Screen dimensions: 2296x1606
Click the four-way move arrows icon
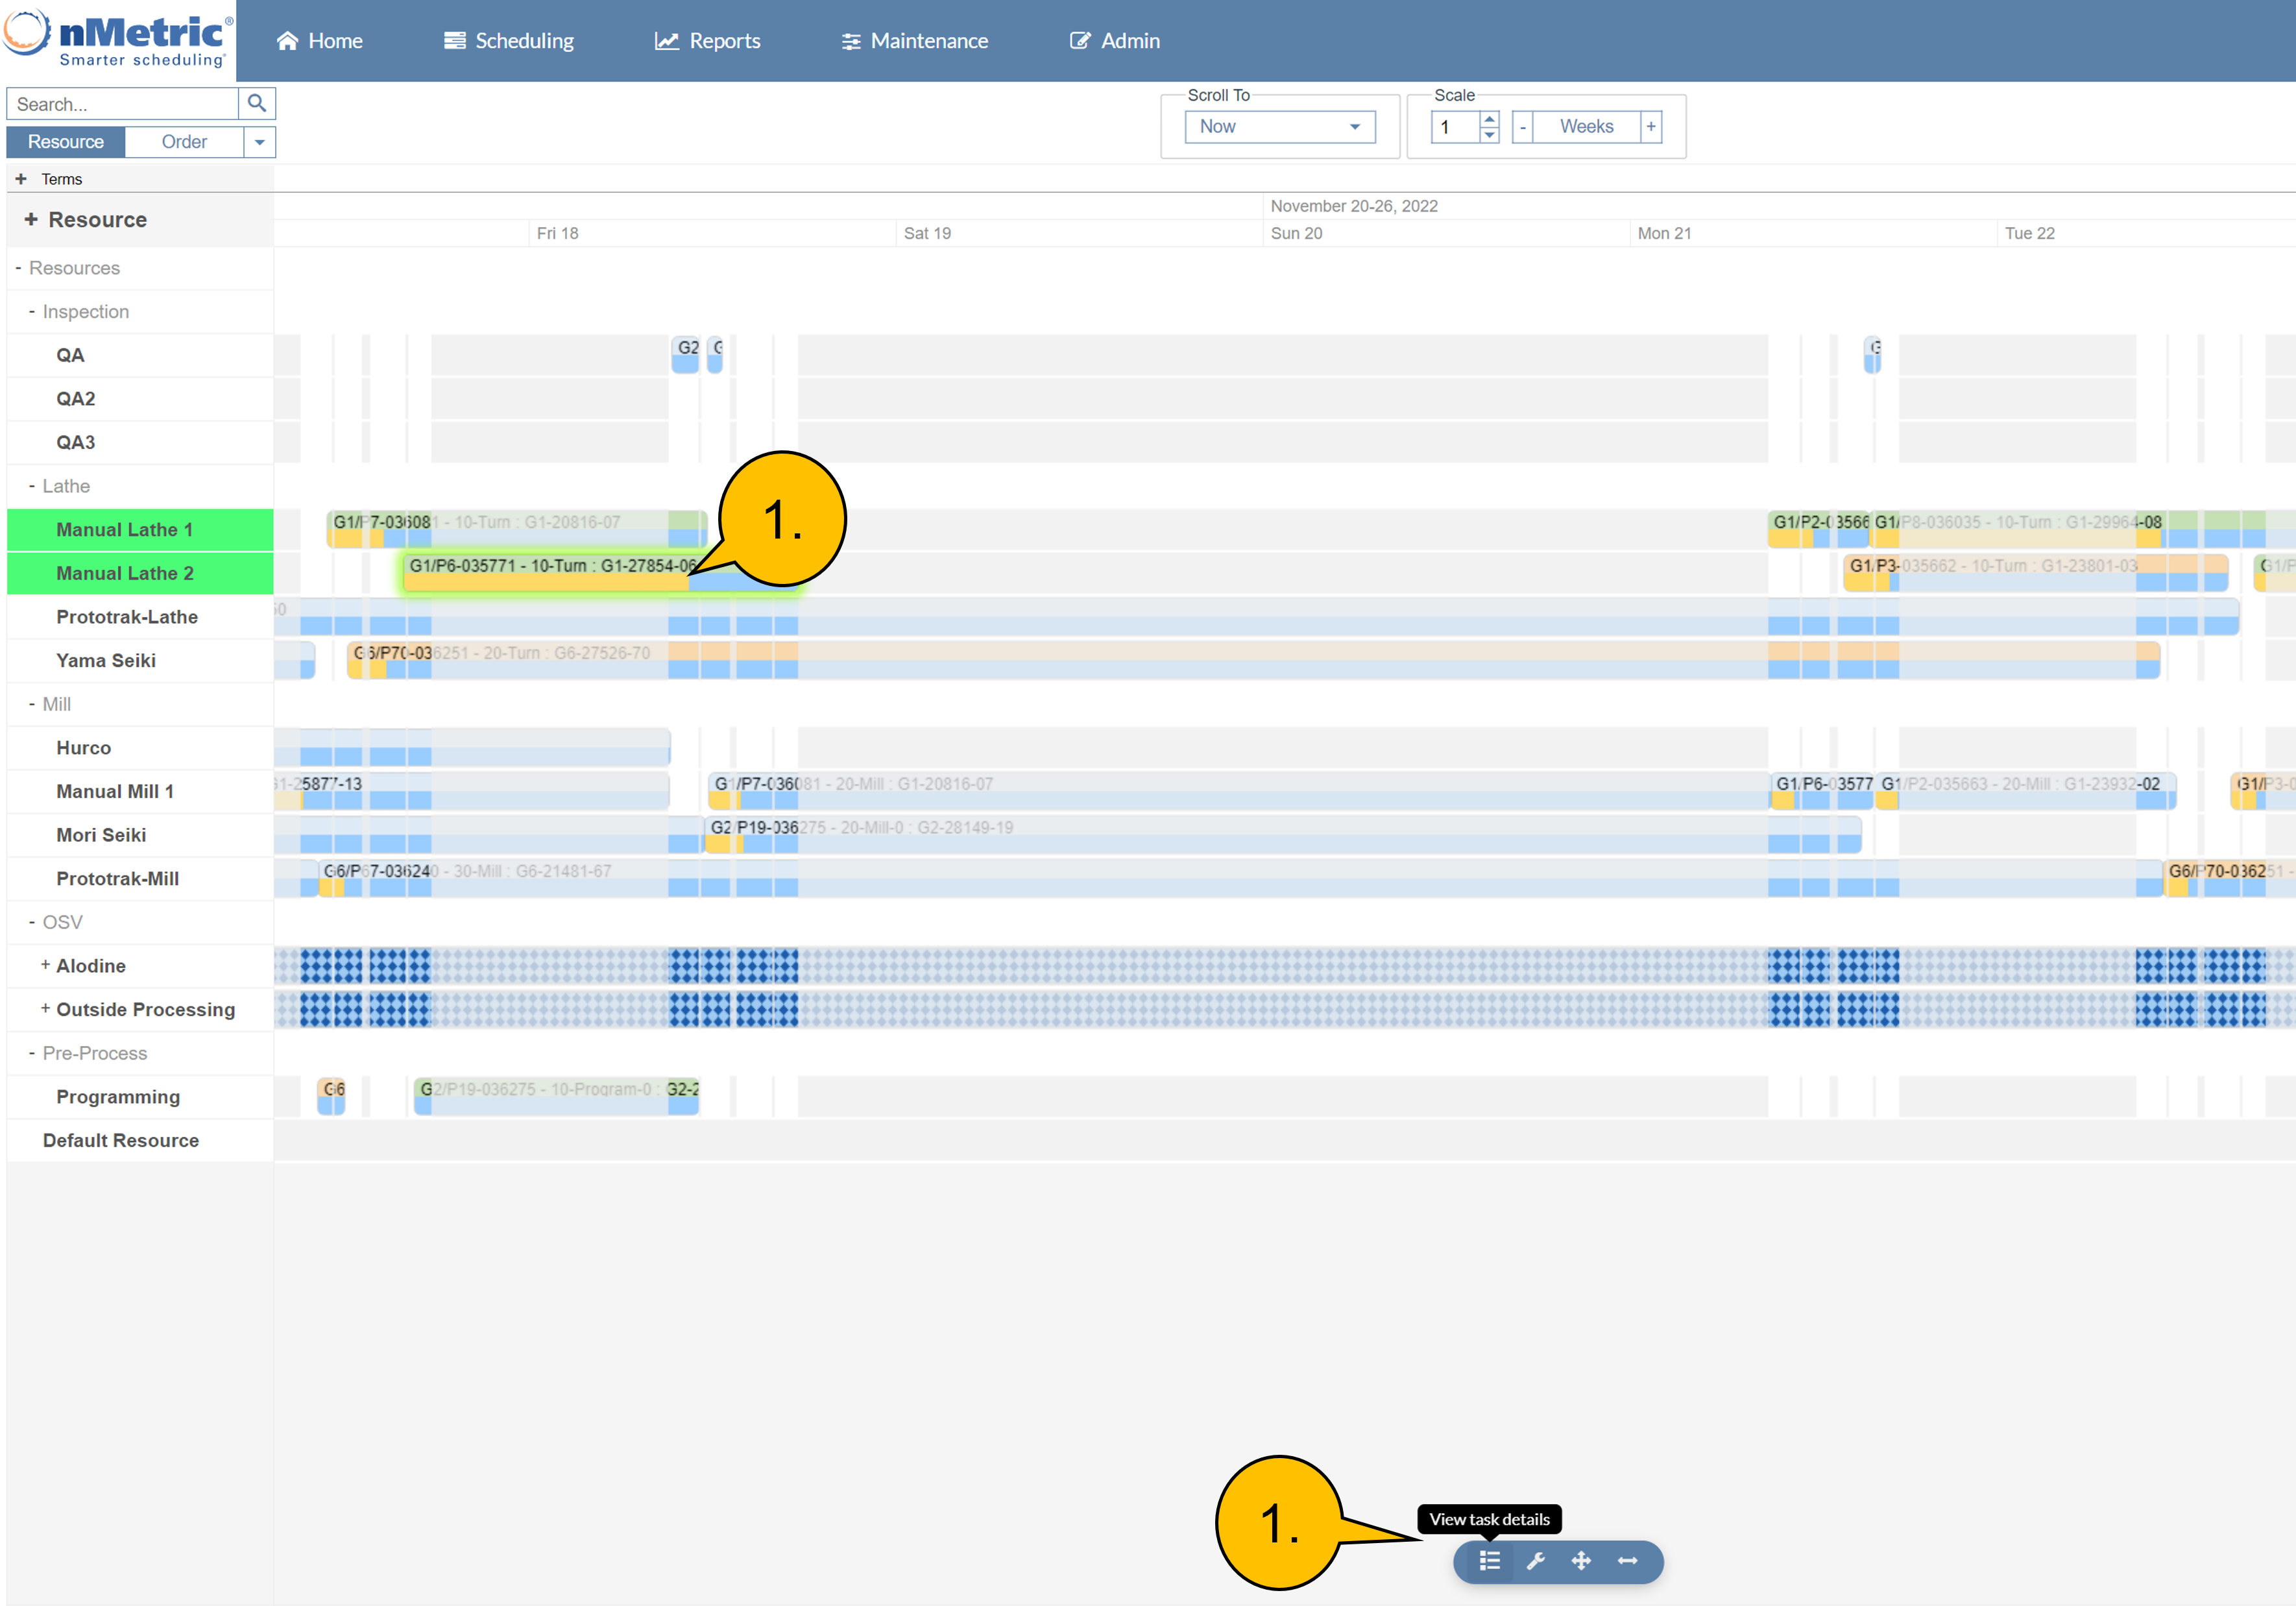pos(1581,1561)
